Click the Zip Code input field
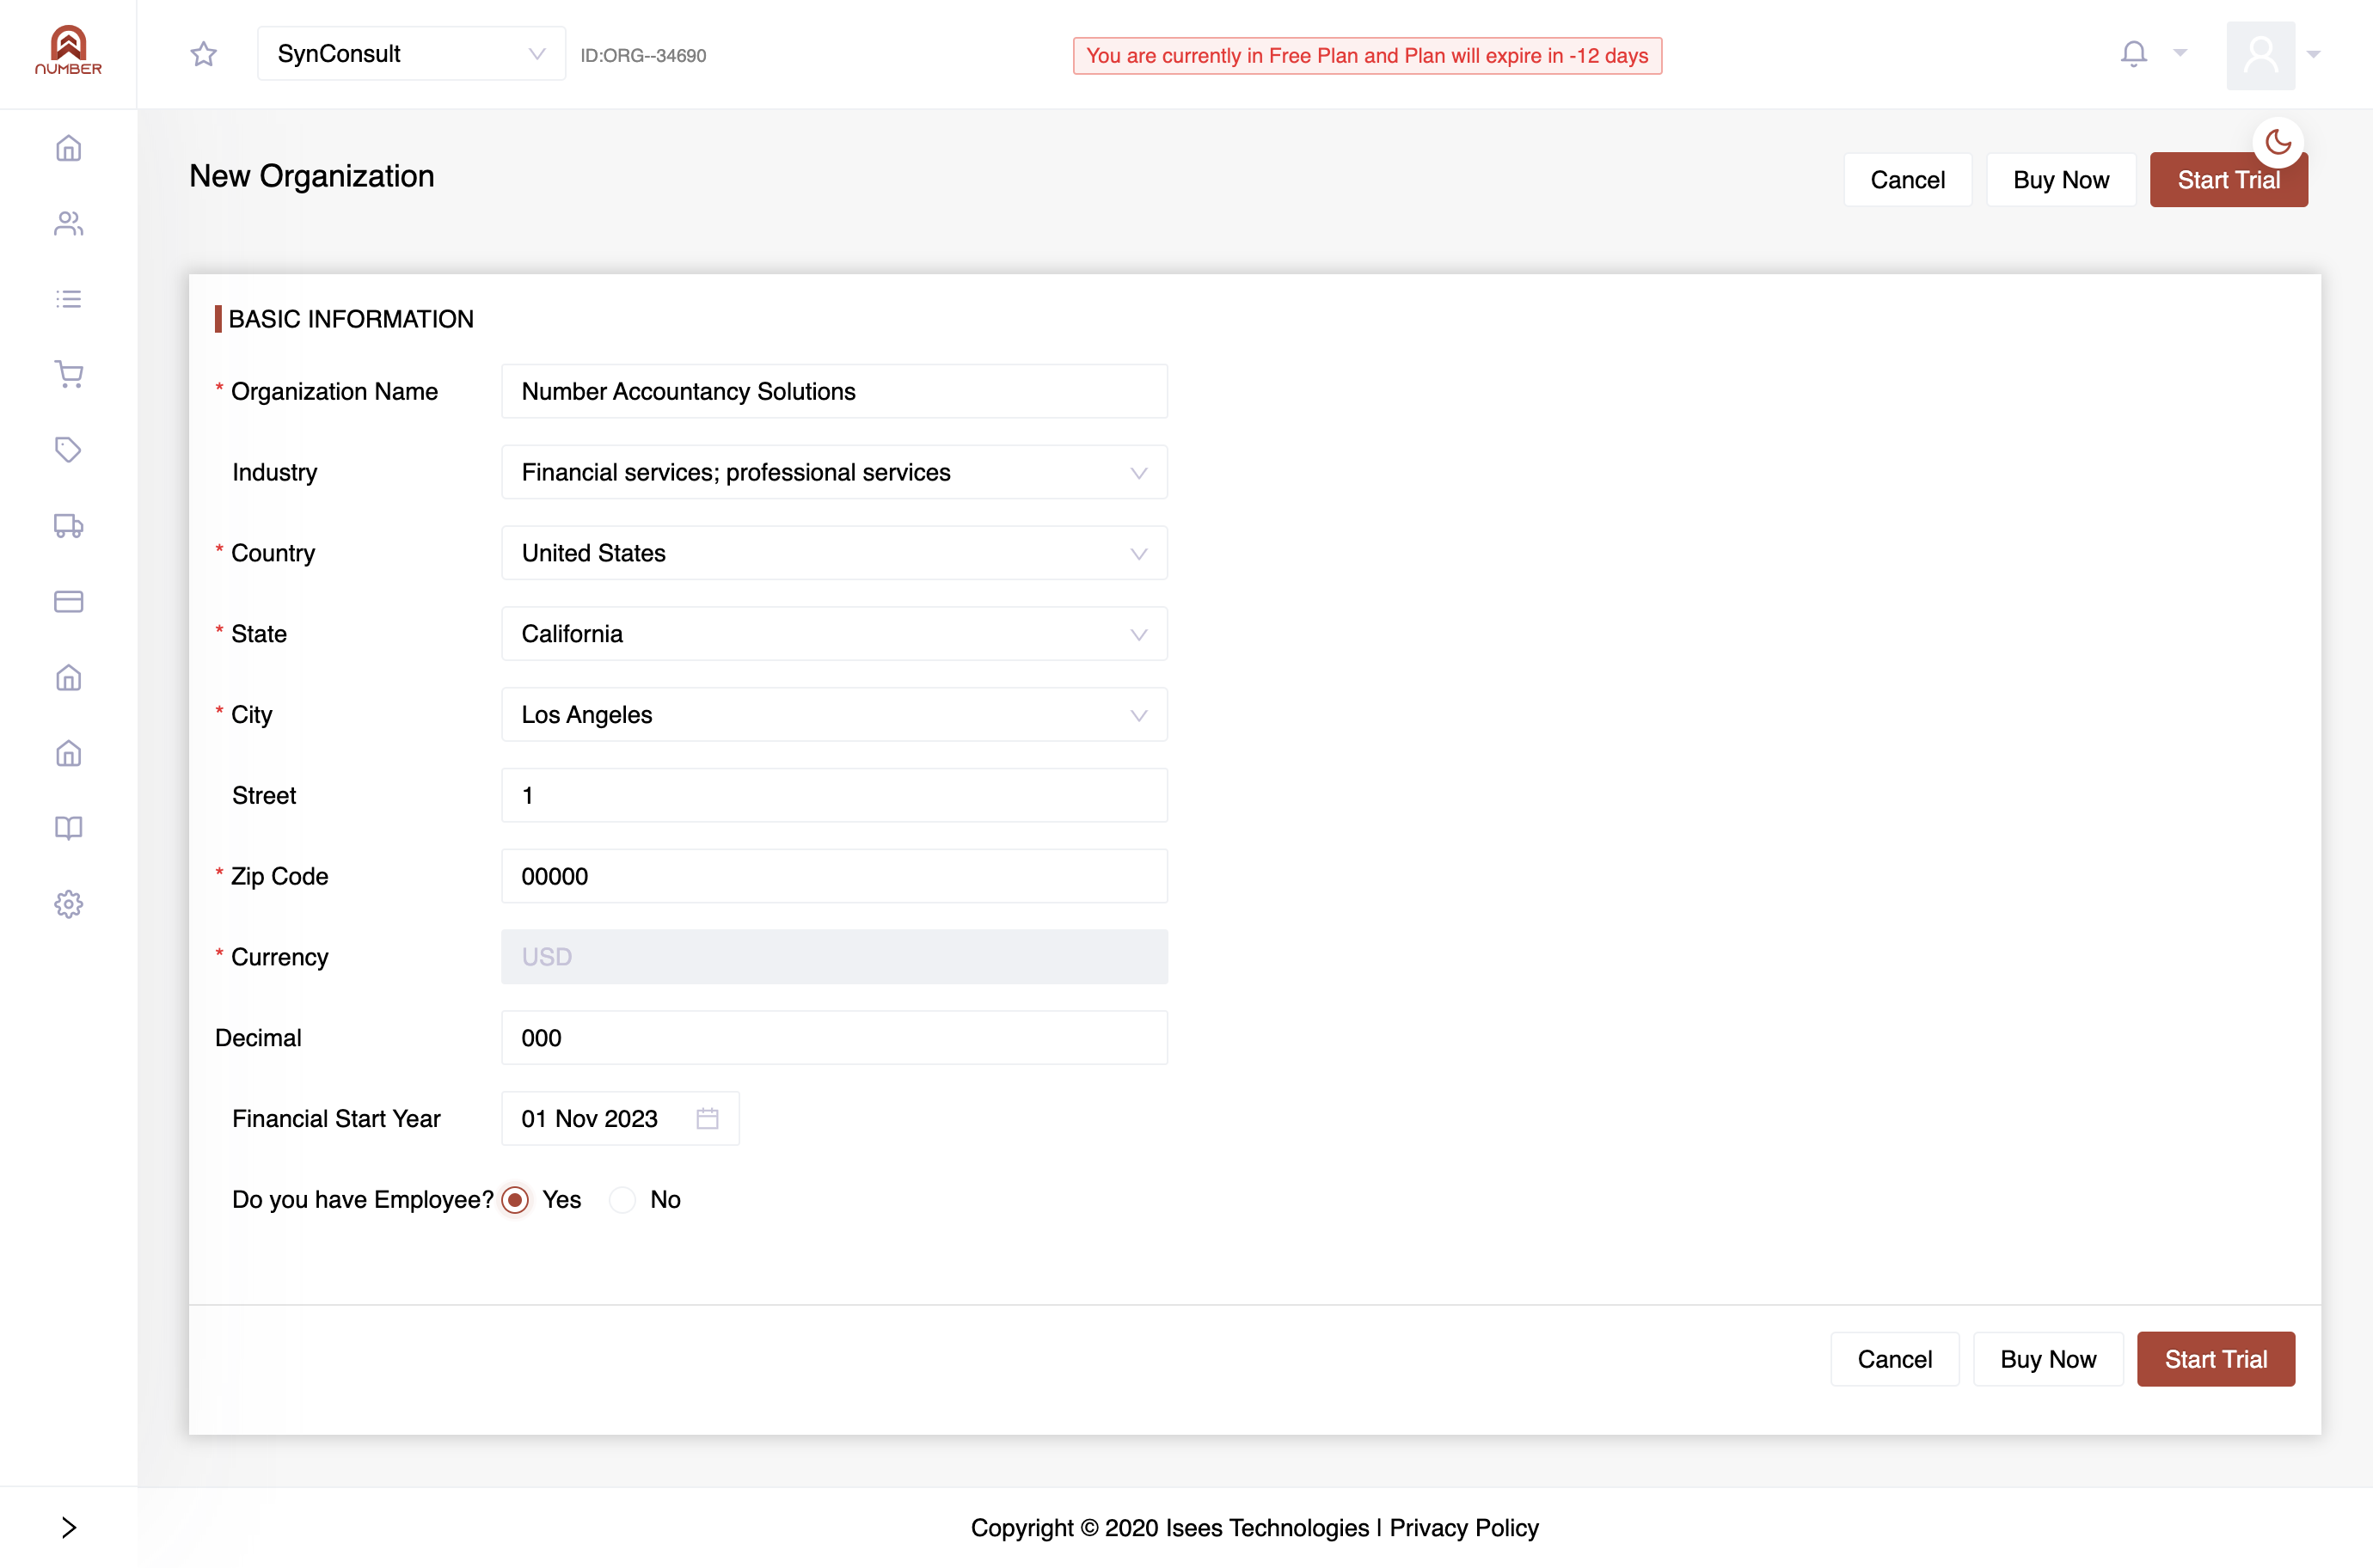Viewport: 2373px width, 1568px height. [834, 876]
